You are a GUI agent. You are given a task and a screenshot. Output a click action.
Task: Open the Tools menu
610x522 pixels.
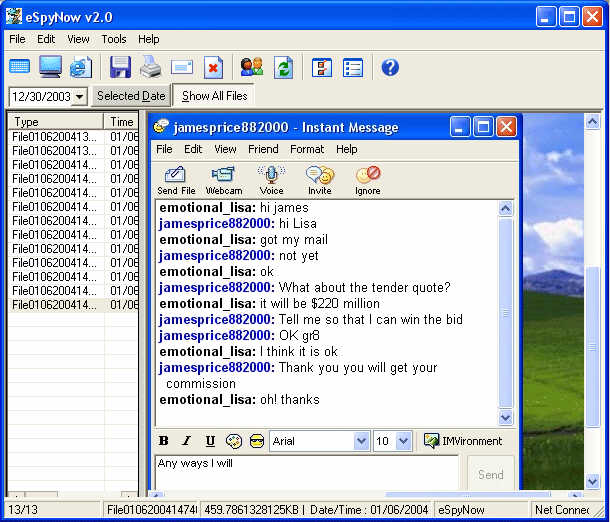[x=114, y=39]
